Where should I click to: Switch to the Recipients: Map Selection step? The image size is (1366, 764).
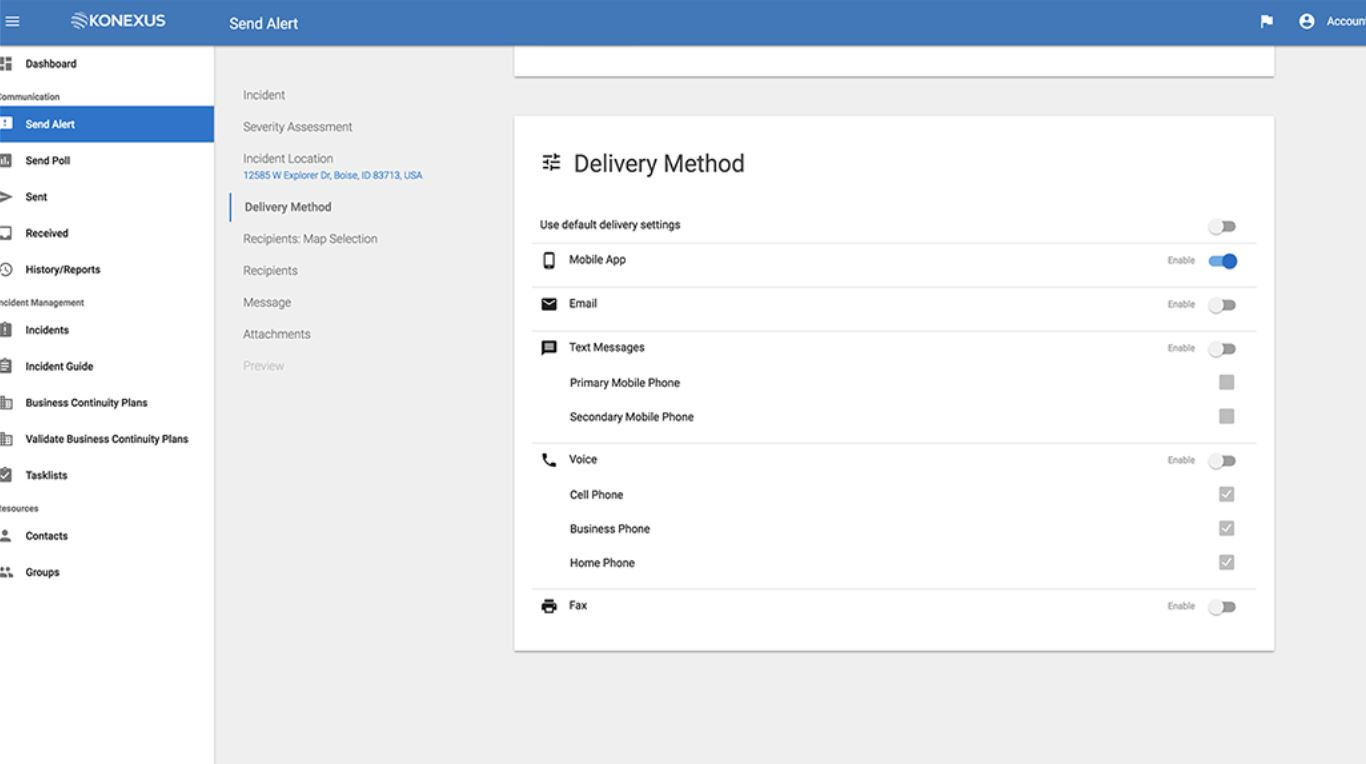coord(310,238)
